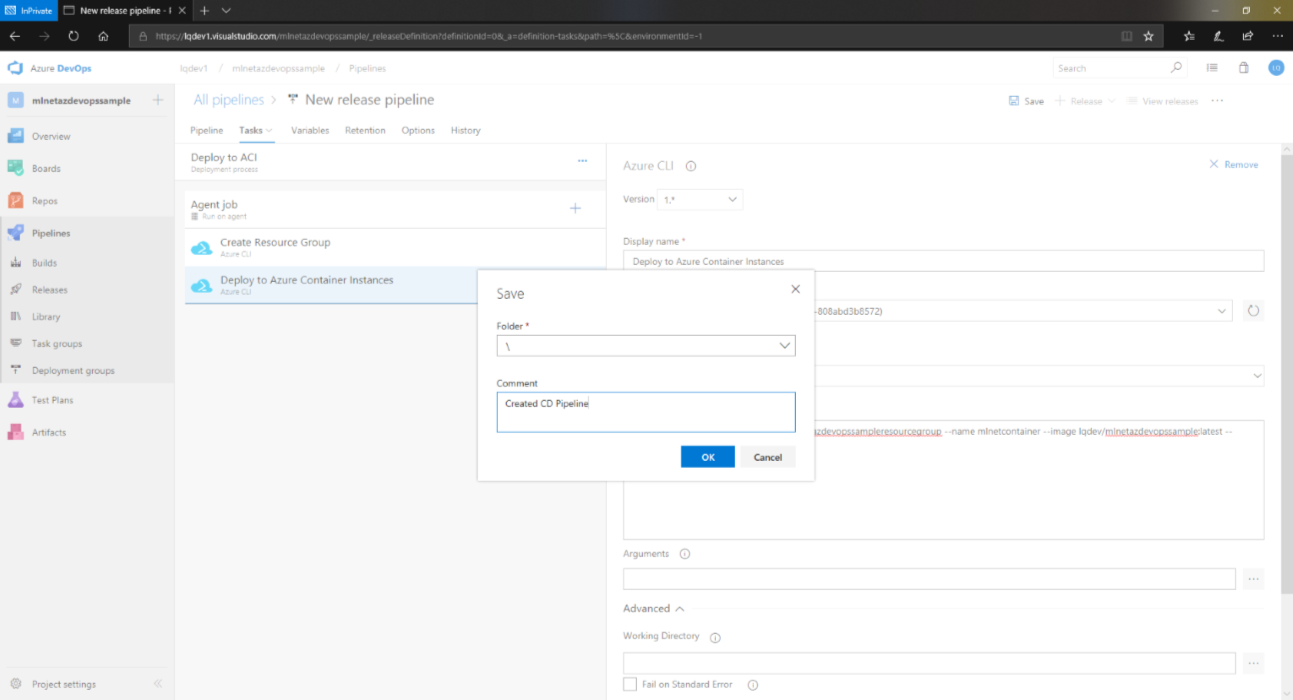View the History tab
The image size is (1293, 700).
click(465, 130)
